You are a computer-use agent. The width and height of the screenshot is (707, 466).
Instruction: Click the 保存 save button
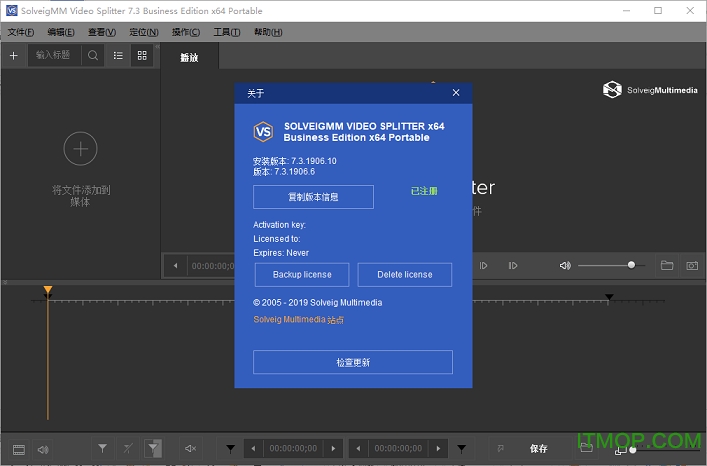click(x=538, y=448)
